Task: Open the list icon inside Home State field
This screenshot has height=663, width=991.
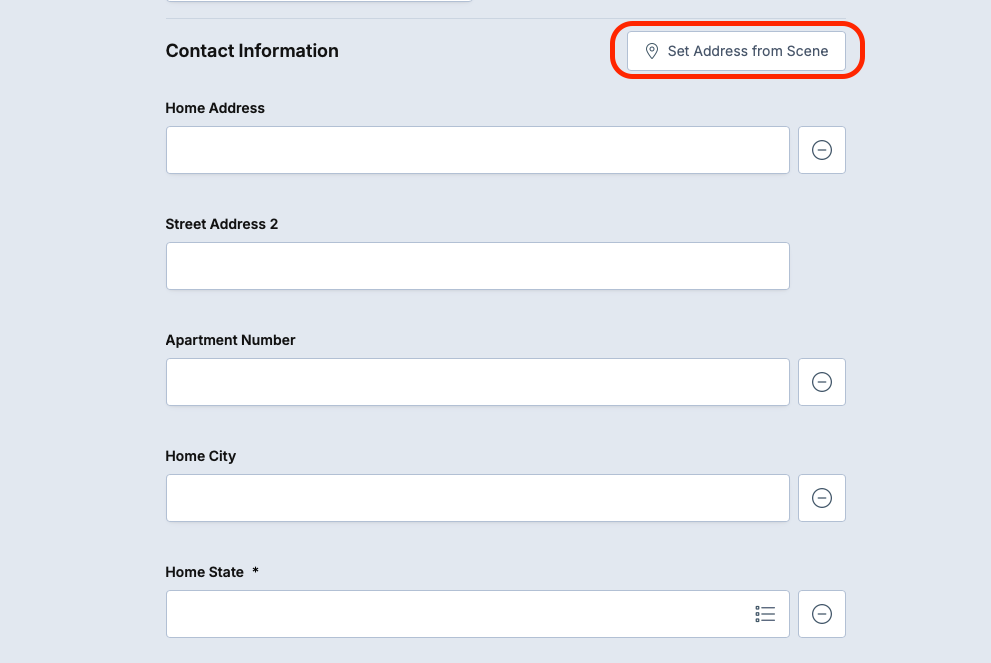Action: pos(765,614)
